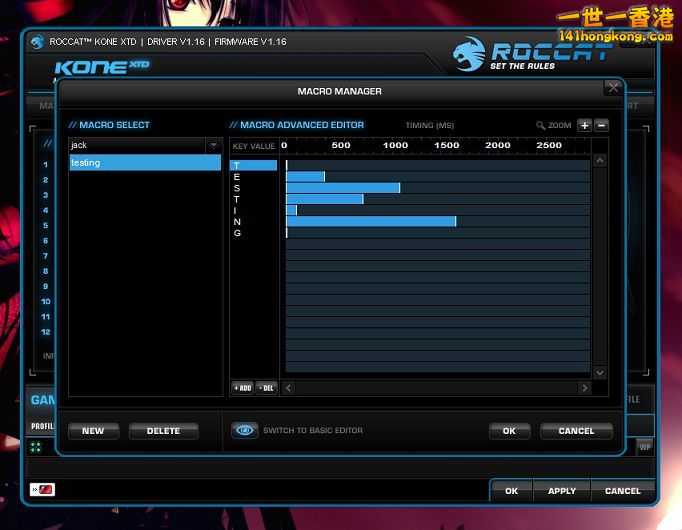Cancel changes in main Roccat window
This screenshot has height=530, width=682.
pyautogui.click(x=622, y=491)
